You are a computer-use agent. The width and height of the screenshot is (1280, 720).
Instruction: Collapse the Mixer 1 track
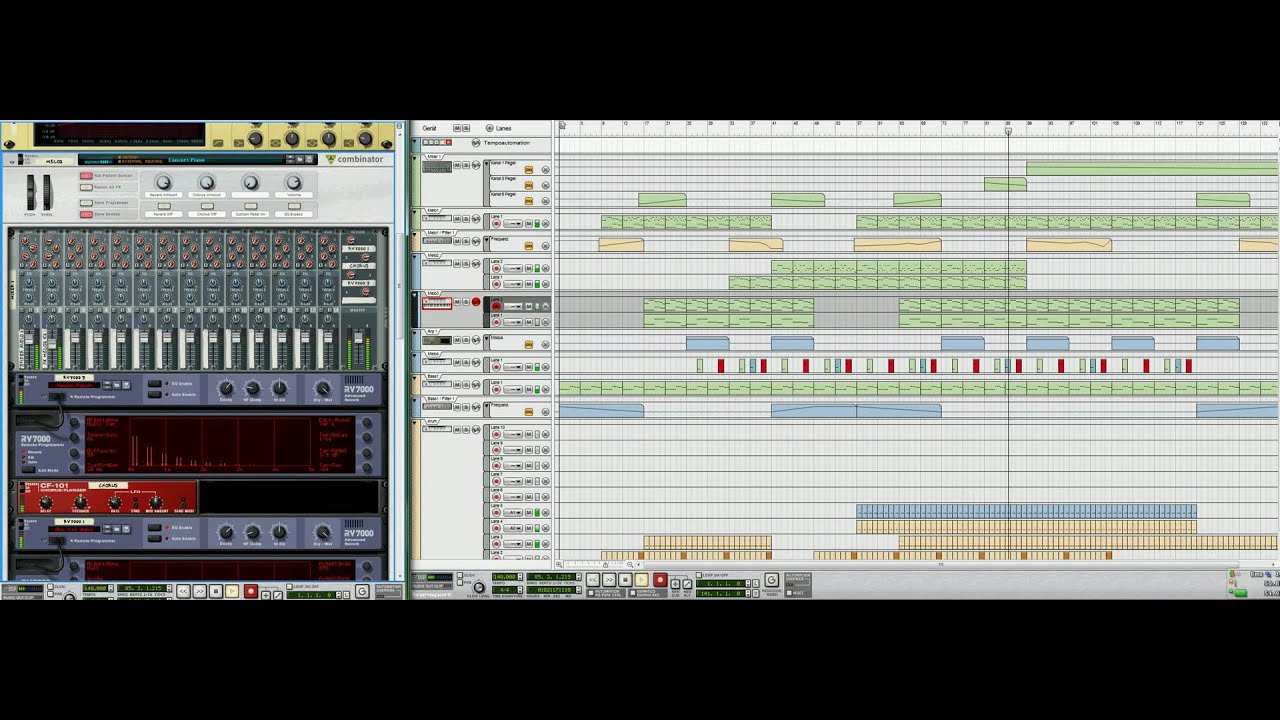pyautogui.click(x=414, y=158)
